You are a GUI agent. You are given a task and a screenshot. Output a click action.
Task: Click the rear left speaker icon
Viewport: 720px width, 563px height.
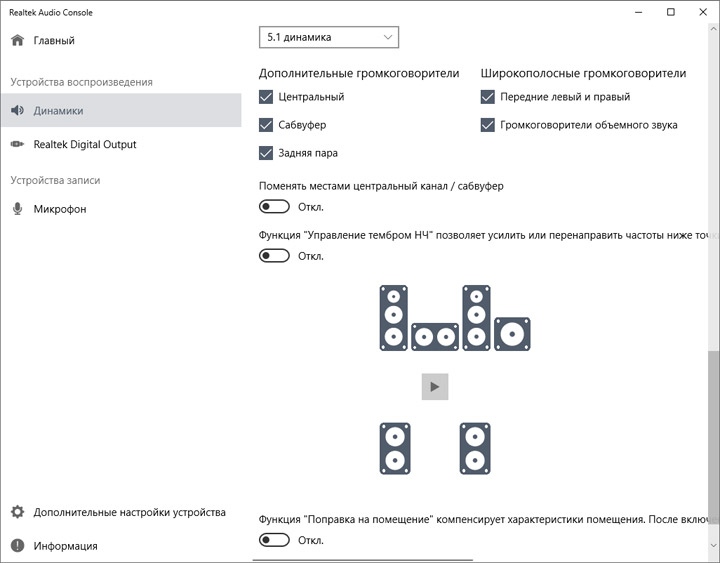click(x=393, y=448)
